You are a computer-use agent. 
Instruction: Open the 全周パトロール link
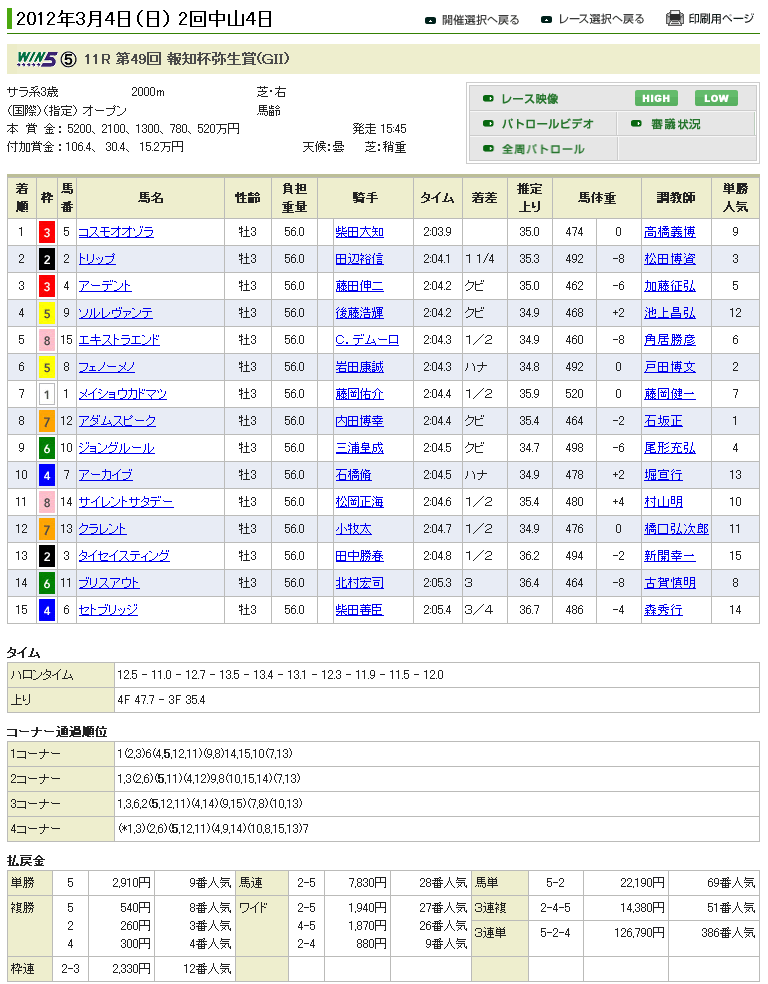coord(543,149)
